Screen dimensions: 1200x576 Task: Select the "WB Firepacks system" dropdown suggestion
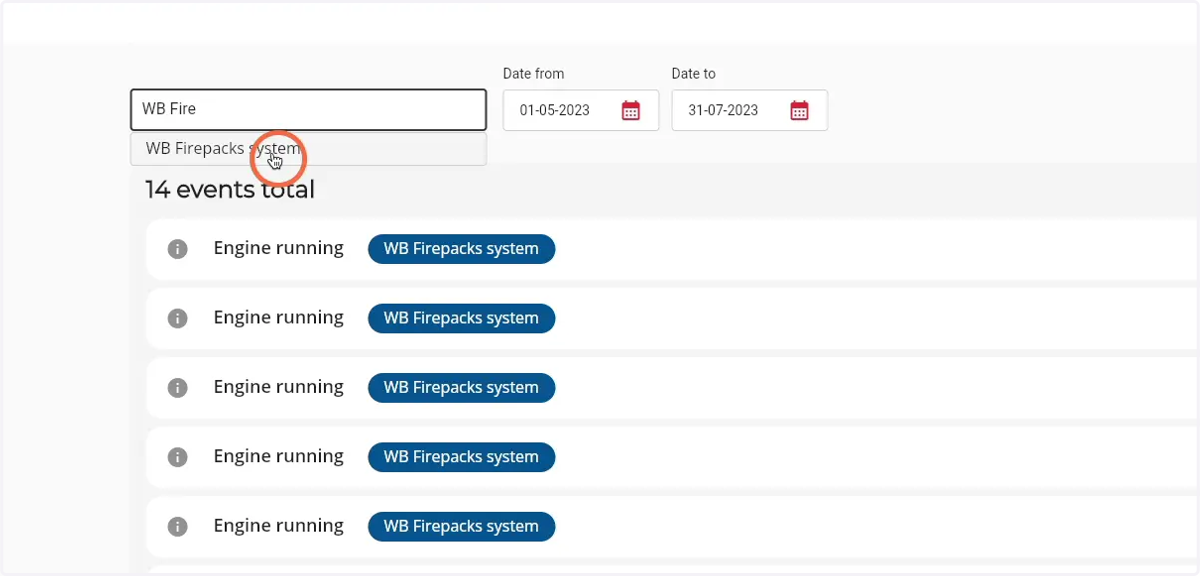tap(308, 149)
